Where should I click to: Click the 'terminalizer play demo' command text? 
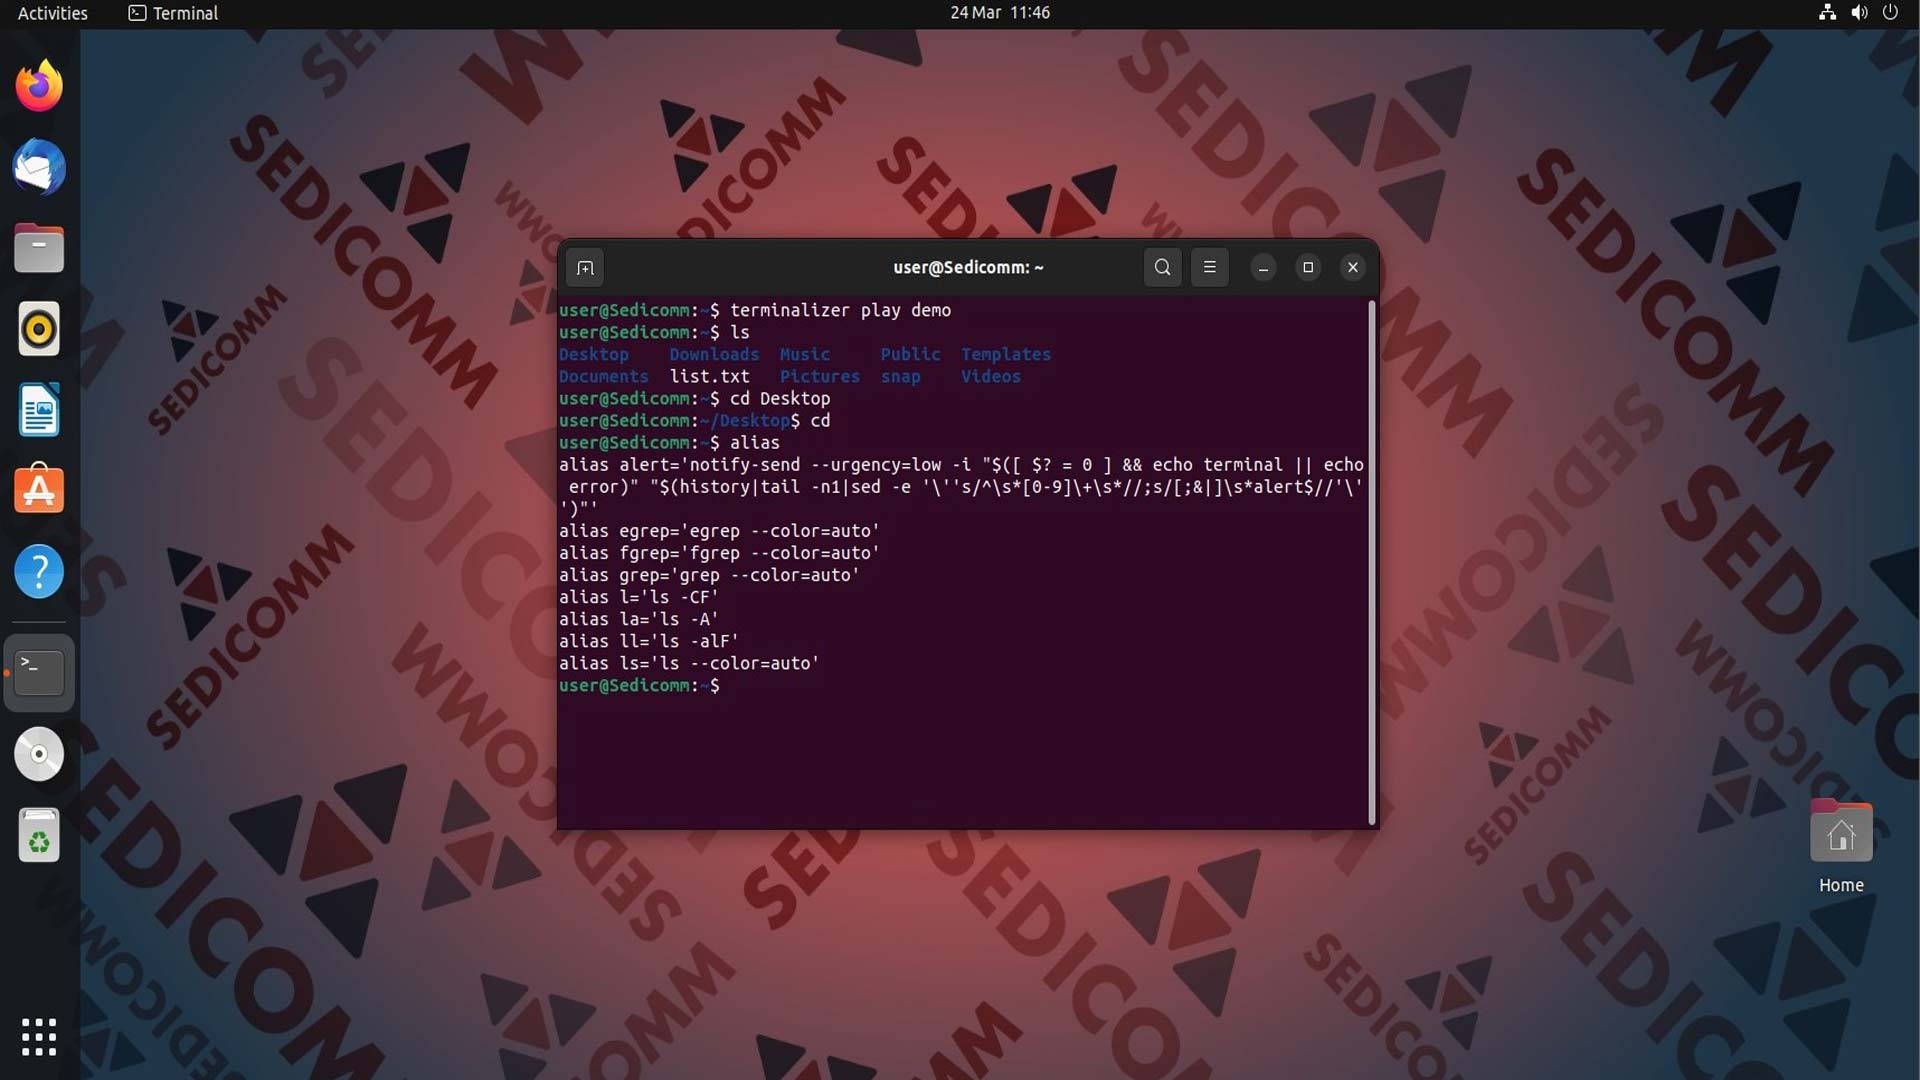tap(840, 310)
